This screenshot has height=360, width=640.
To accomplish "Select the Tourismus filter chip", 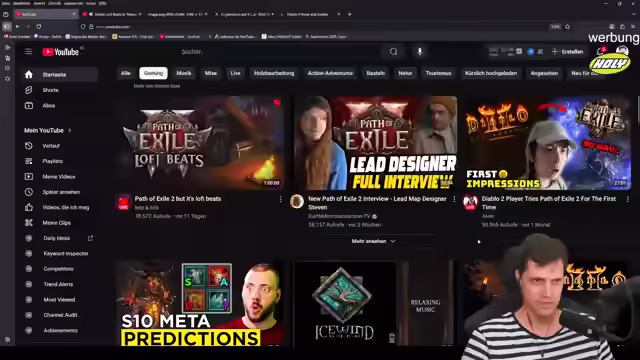I will pos(439,73).
